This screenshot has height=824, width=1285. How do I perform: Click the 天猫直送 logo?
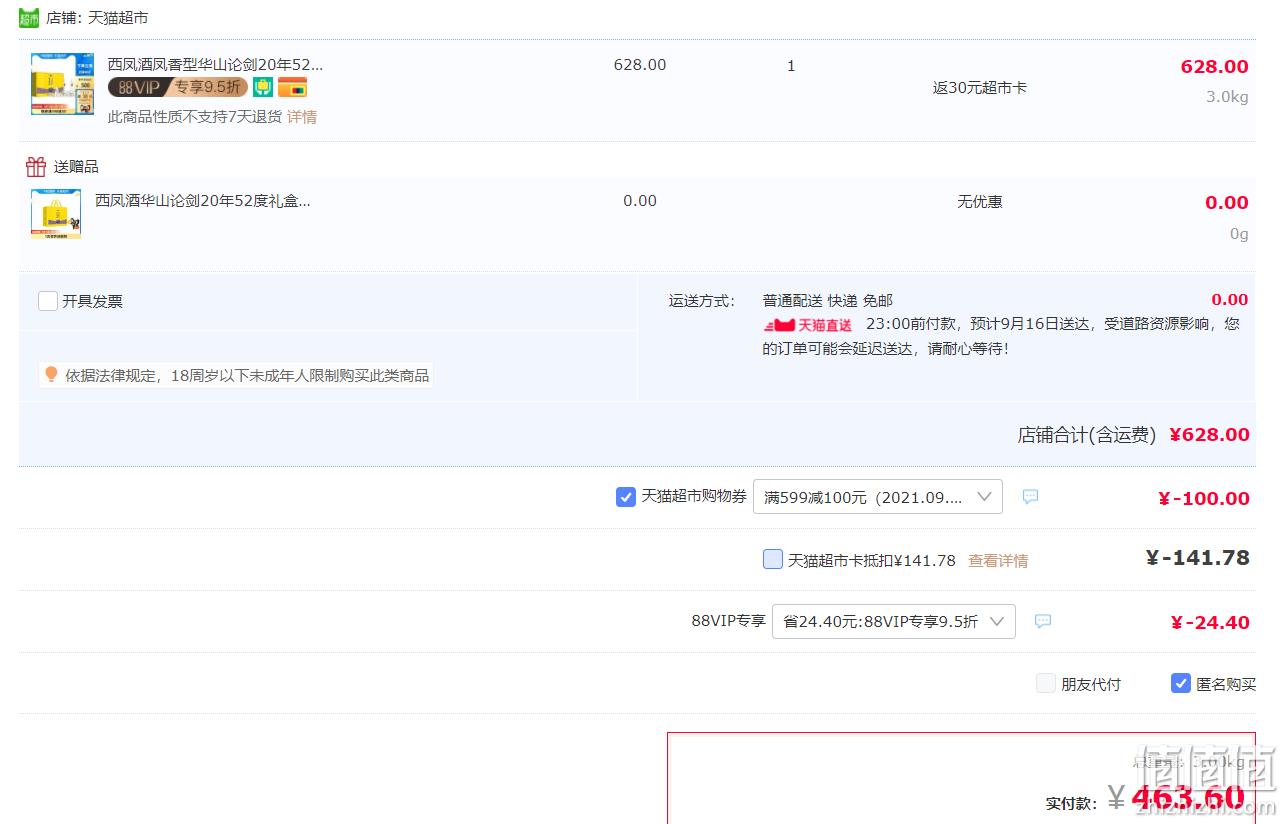pos(808,325)
